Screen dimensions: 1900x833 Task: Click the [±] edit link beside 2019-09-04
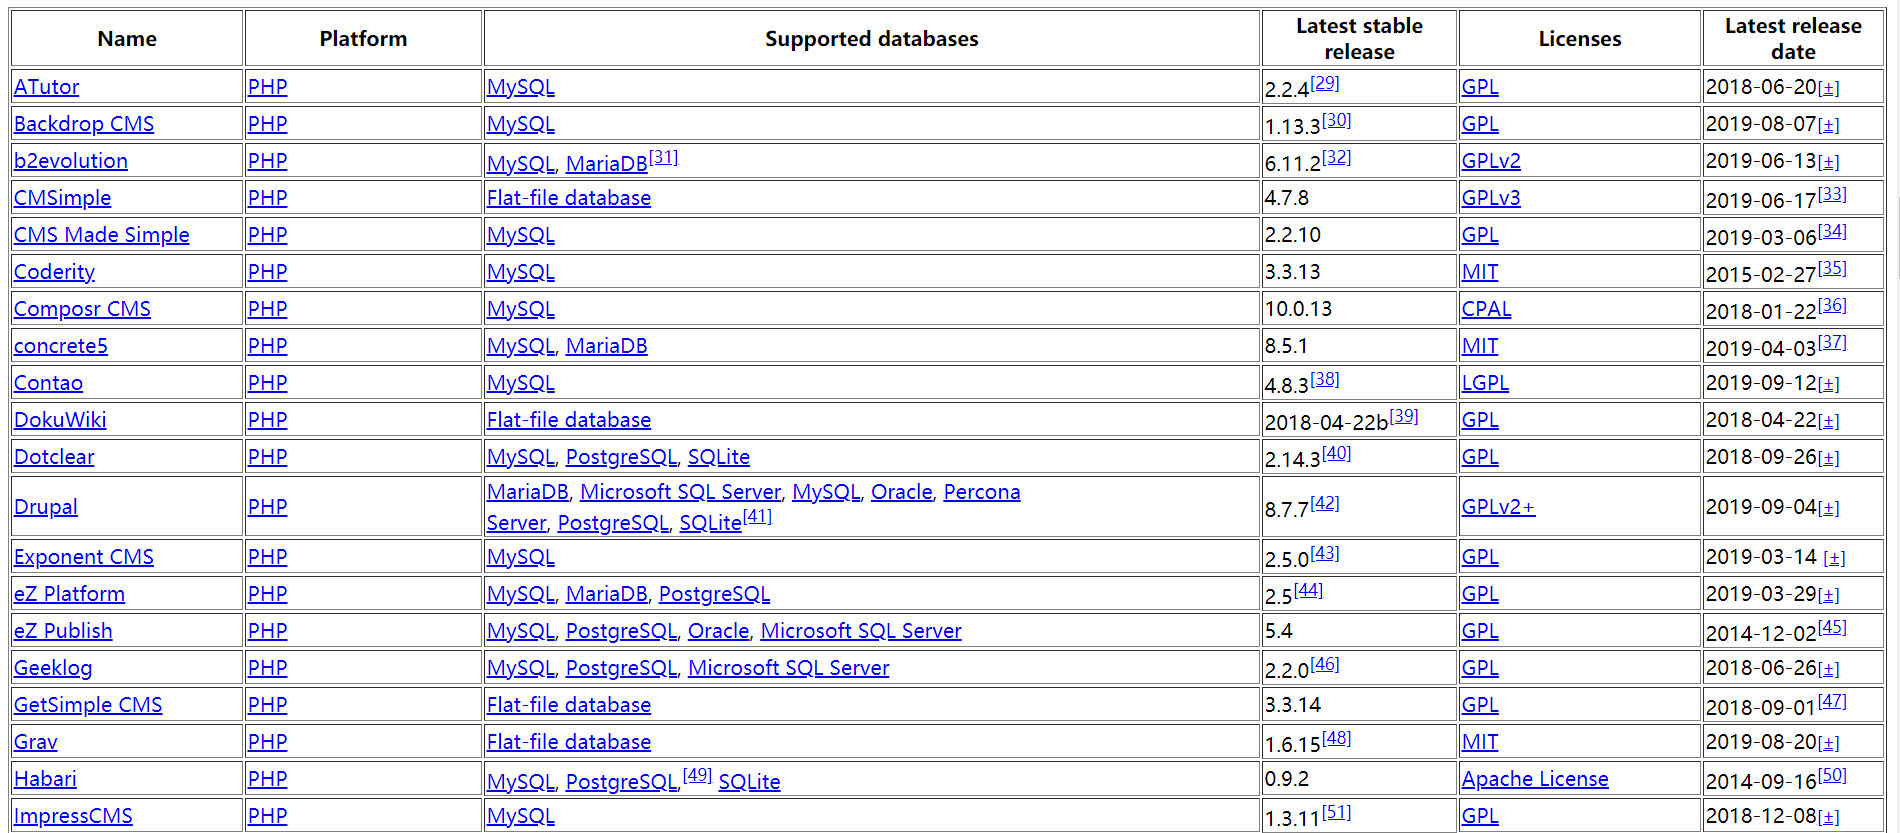coord(1828,509)
